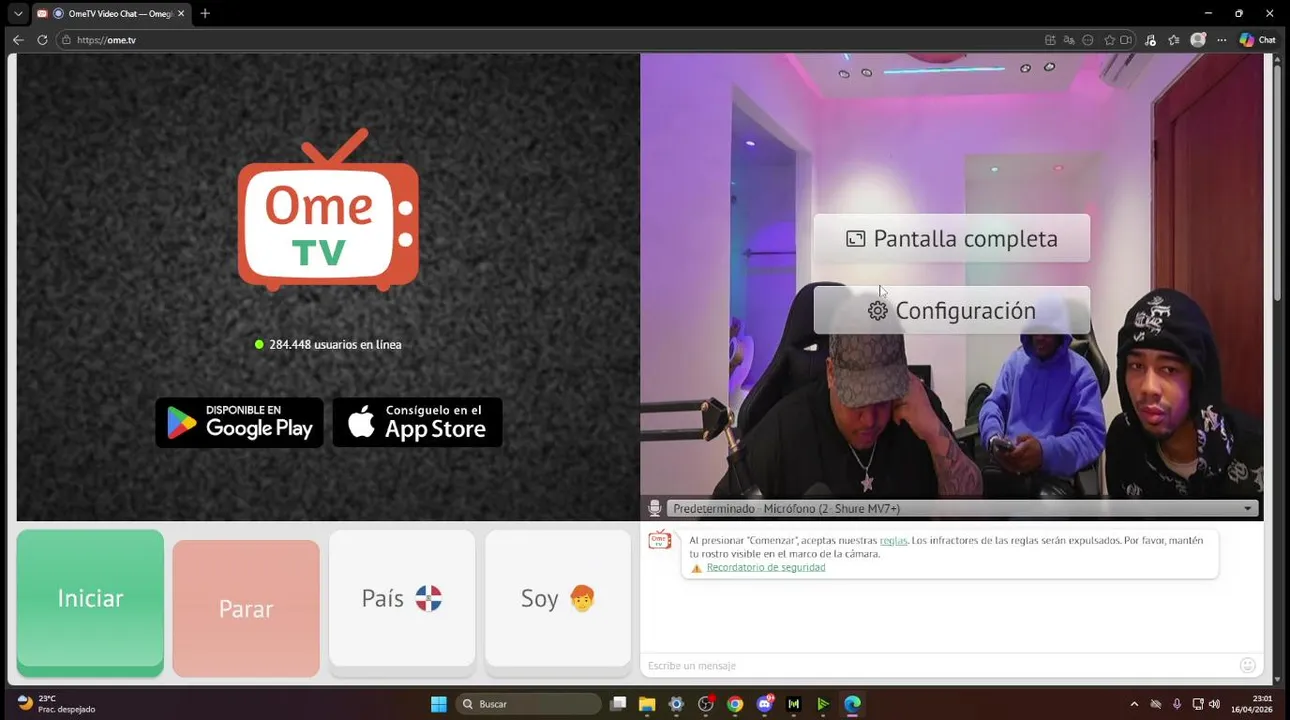The image size is (1290, 720).
Task: Open the gear app on taskbar
Action: coord(676,704)
